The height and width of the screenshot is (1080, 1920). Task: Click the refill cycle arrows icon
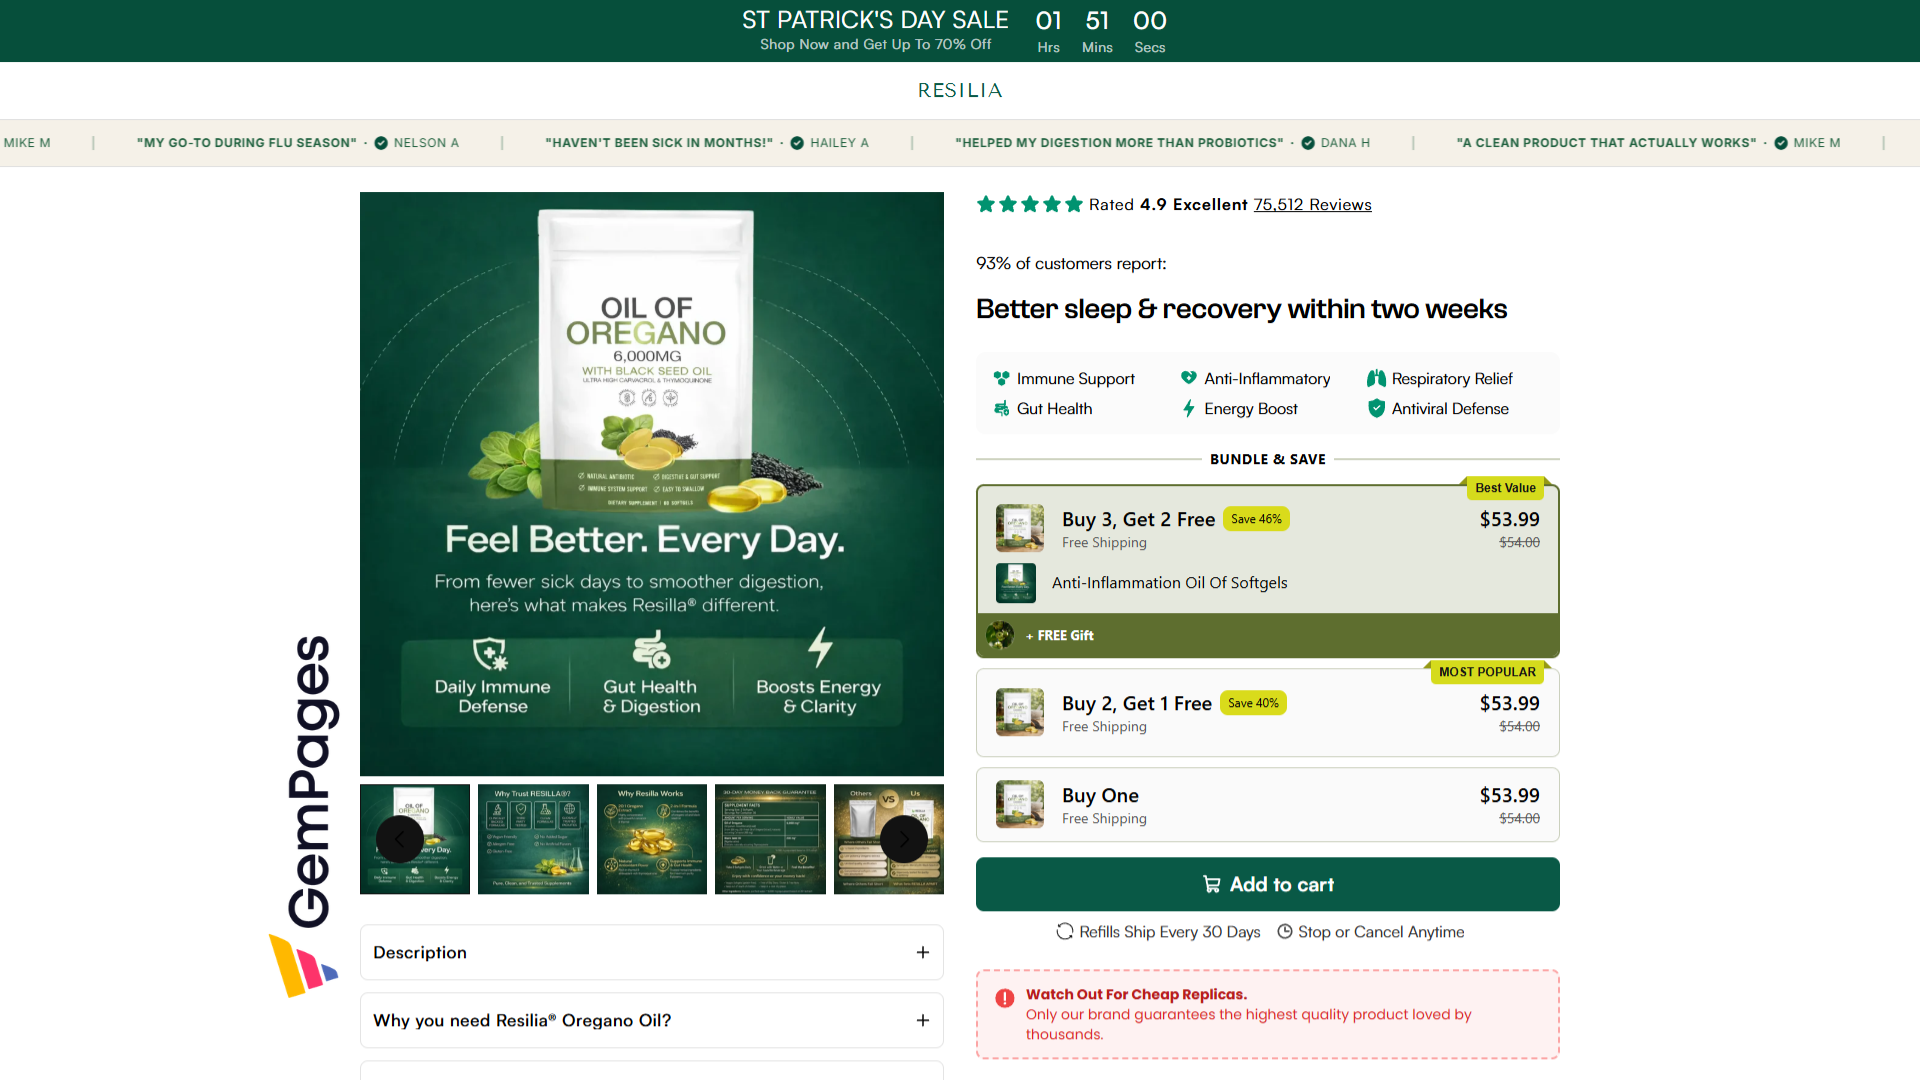tap(1064, 931)
